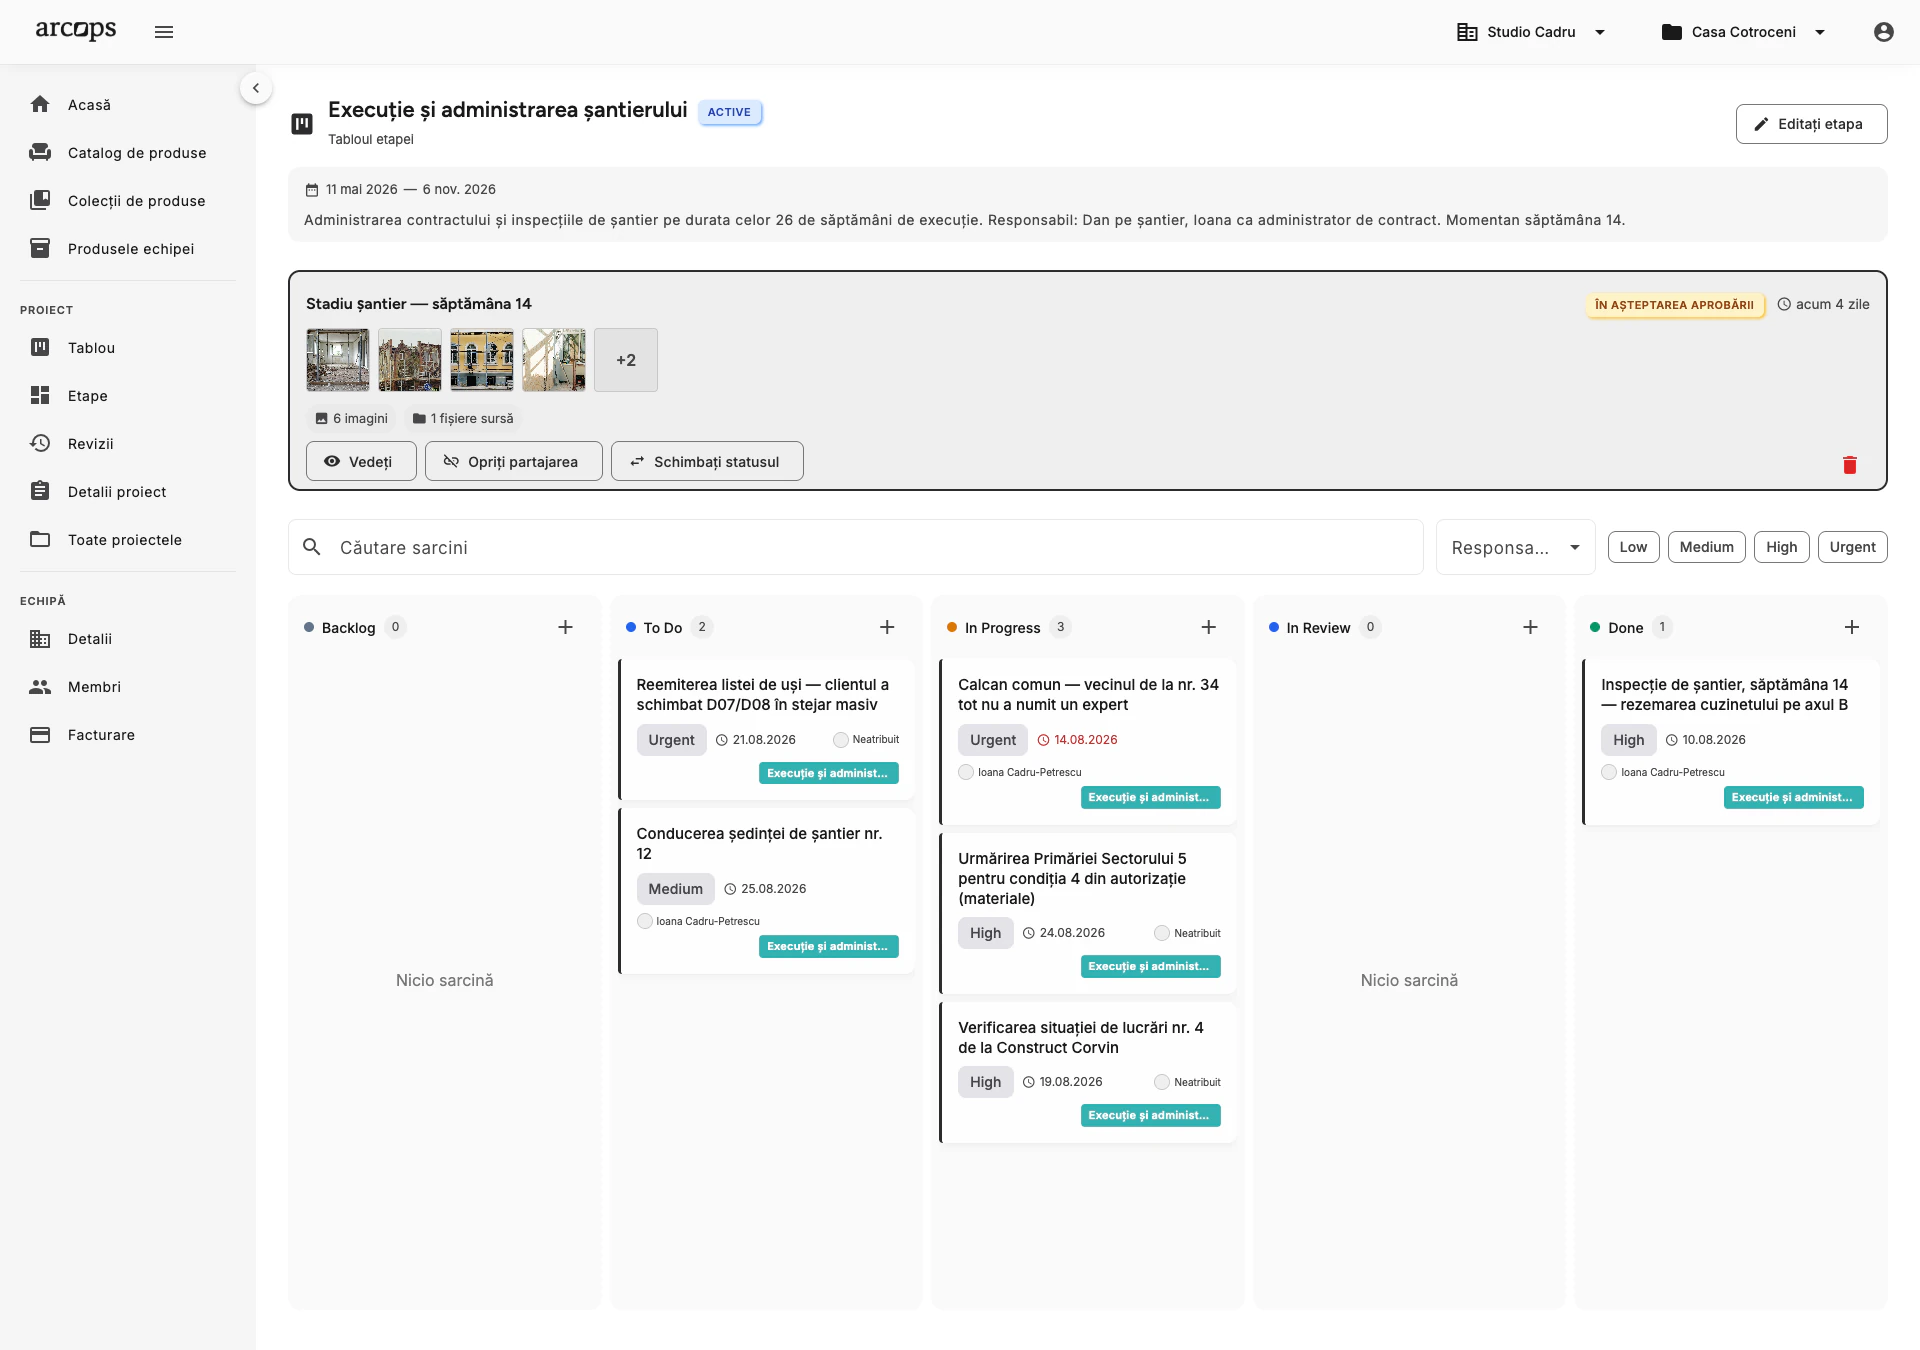Click the arcops logo
This screenshot has height=1350, width=1920.
[x=76, y=30]
